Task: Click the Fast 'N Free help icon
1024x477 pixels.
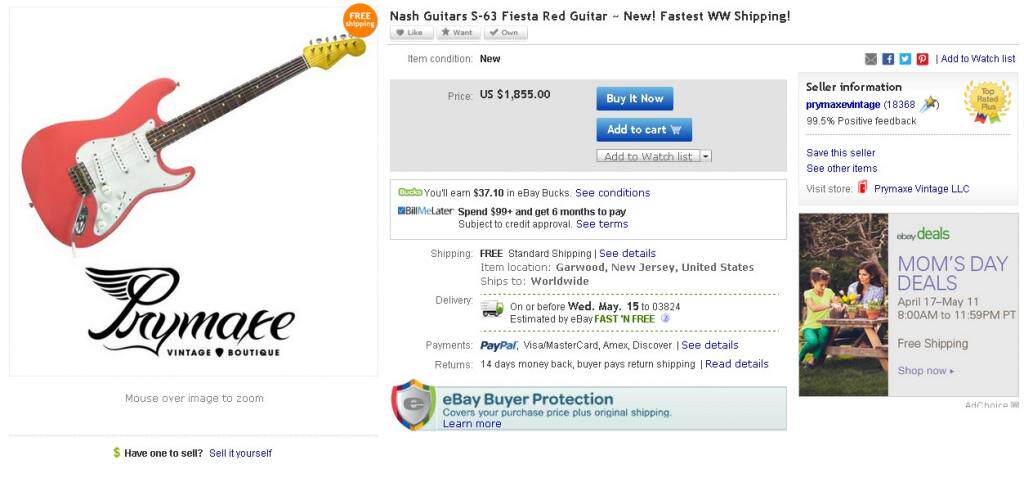Action: click(x=665, y=319)
